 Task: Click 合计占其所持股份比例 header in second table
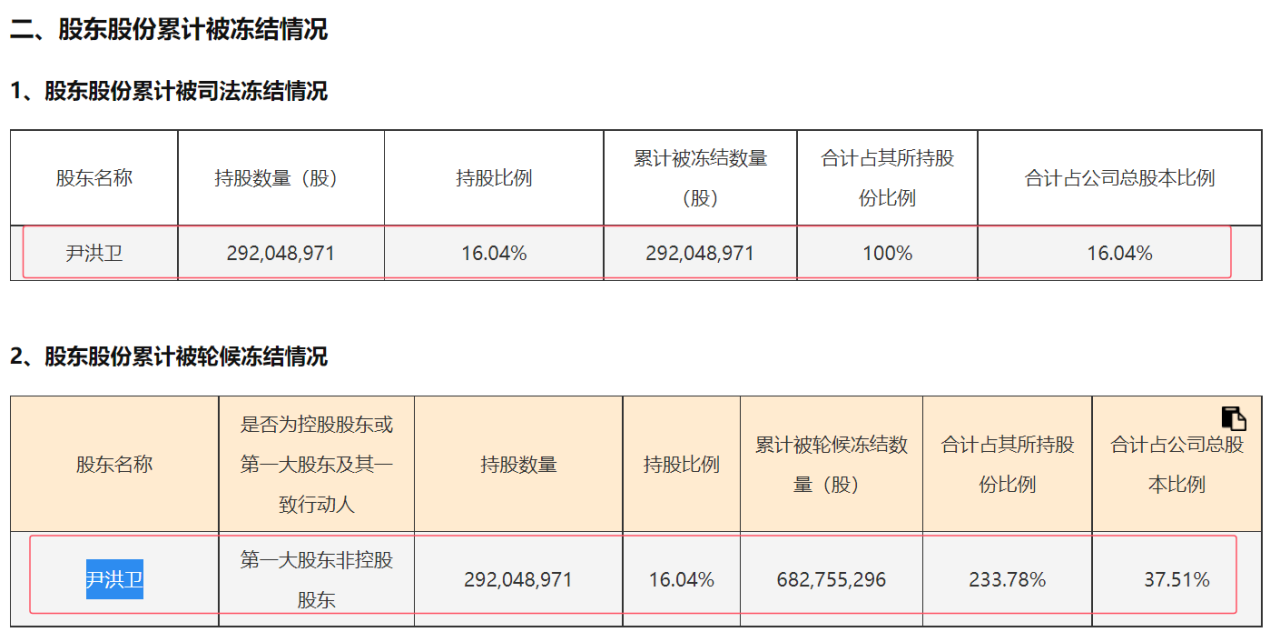(1007, 464)
